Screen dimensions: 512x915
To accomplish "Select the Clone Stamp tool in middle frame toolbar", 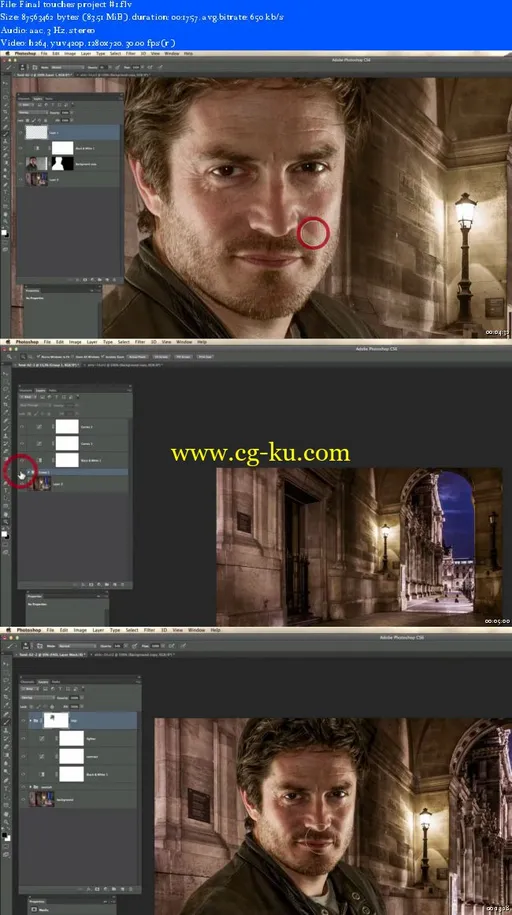I will point(6,436).
